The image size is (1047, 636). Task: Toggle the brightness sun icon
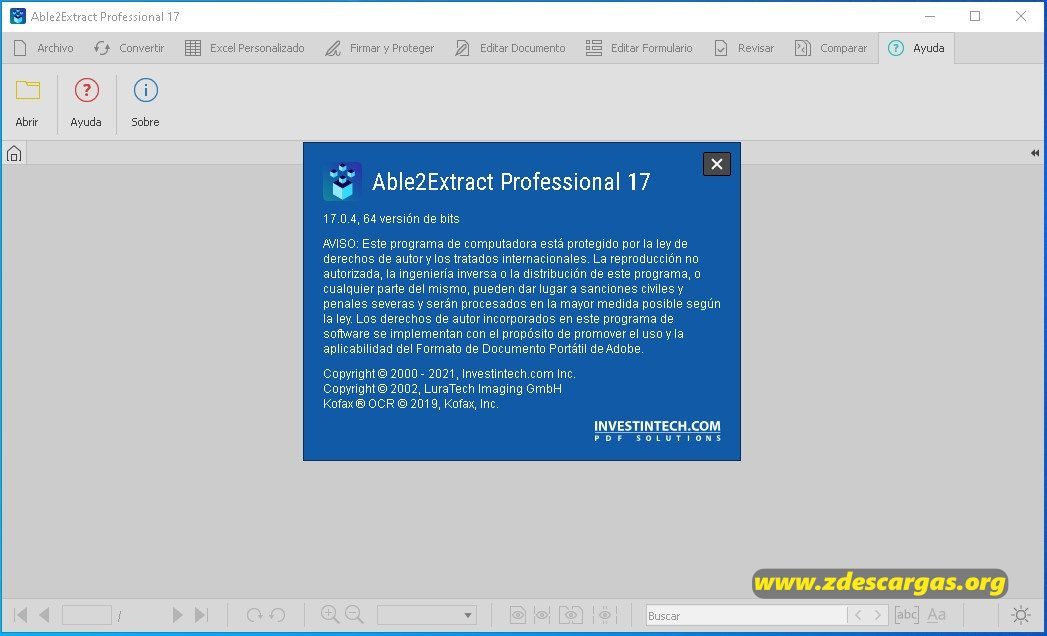click(x=1021, y=615)
